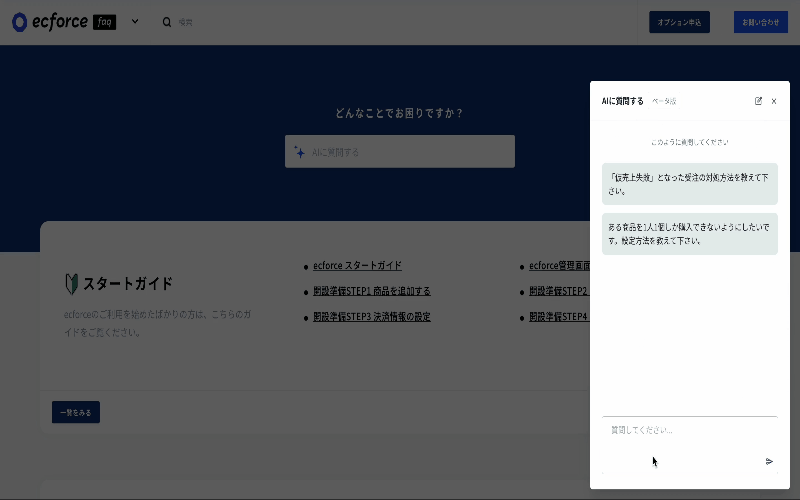Expand the dropdown chevron next to faq
Viewport: 800px width, 500px height.
pos(135,21)
